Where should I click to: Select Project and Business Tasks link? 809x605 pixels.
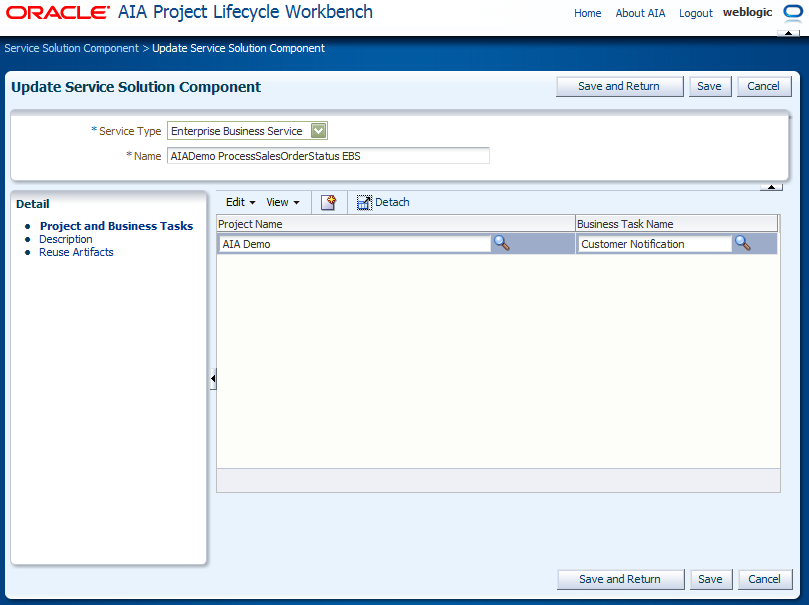click(117, 226)
